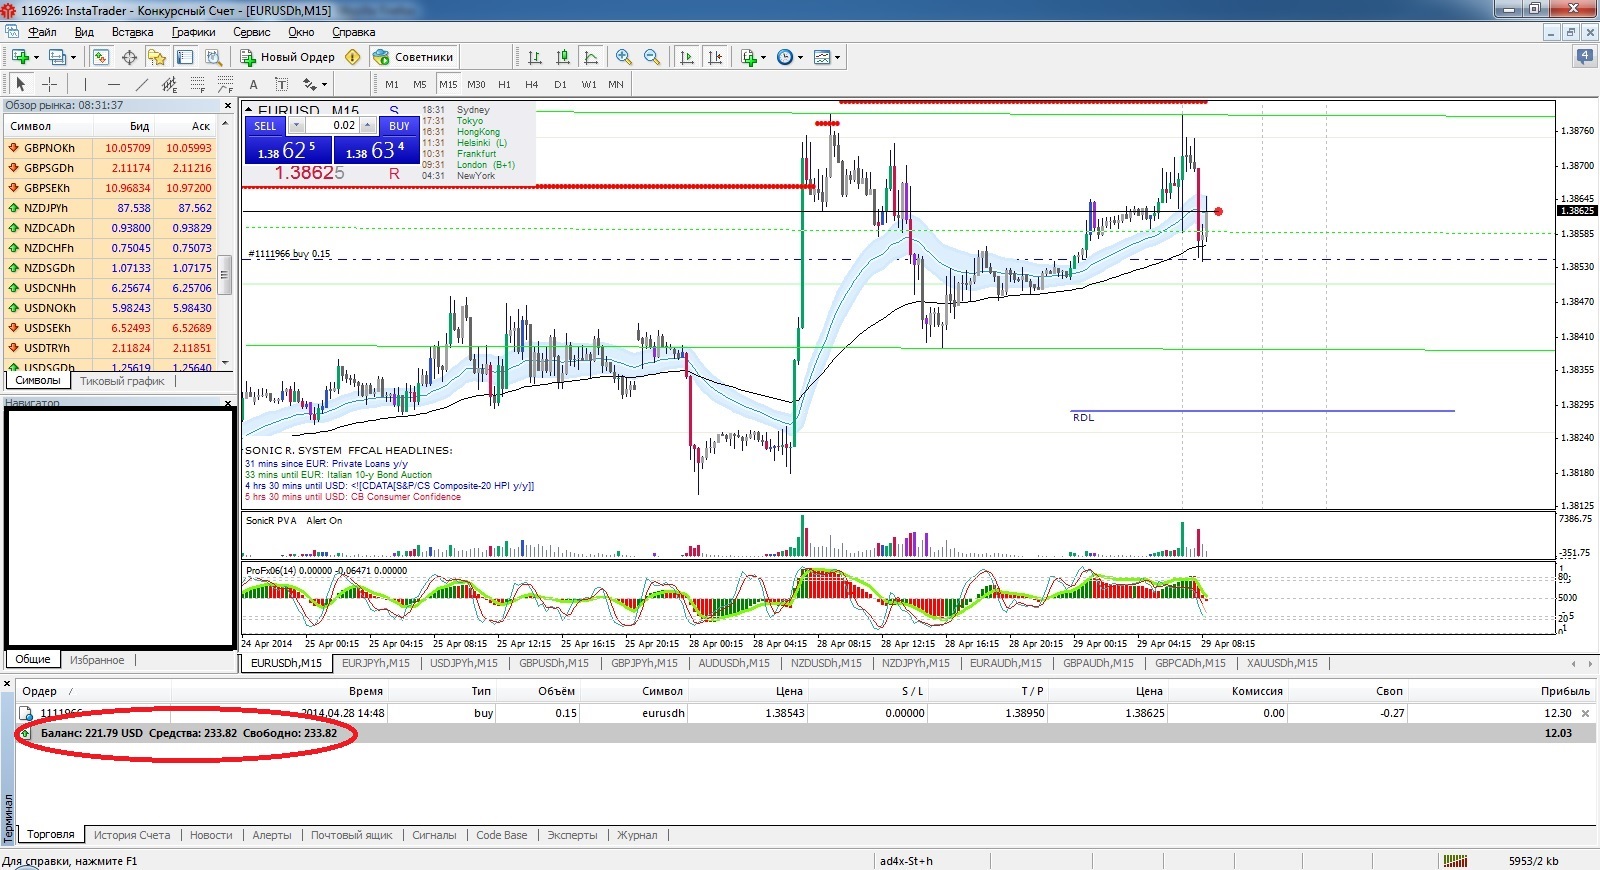The height and width of the screenshot is (870, 1600).
Task: Select the Horizontal line drawing tool
Action: [x=113, y=84]
